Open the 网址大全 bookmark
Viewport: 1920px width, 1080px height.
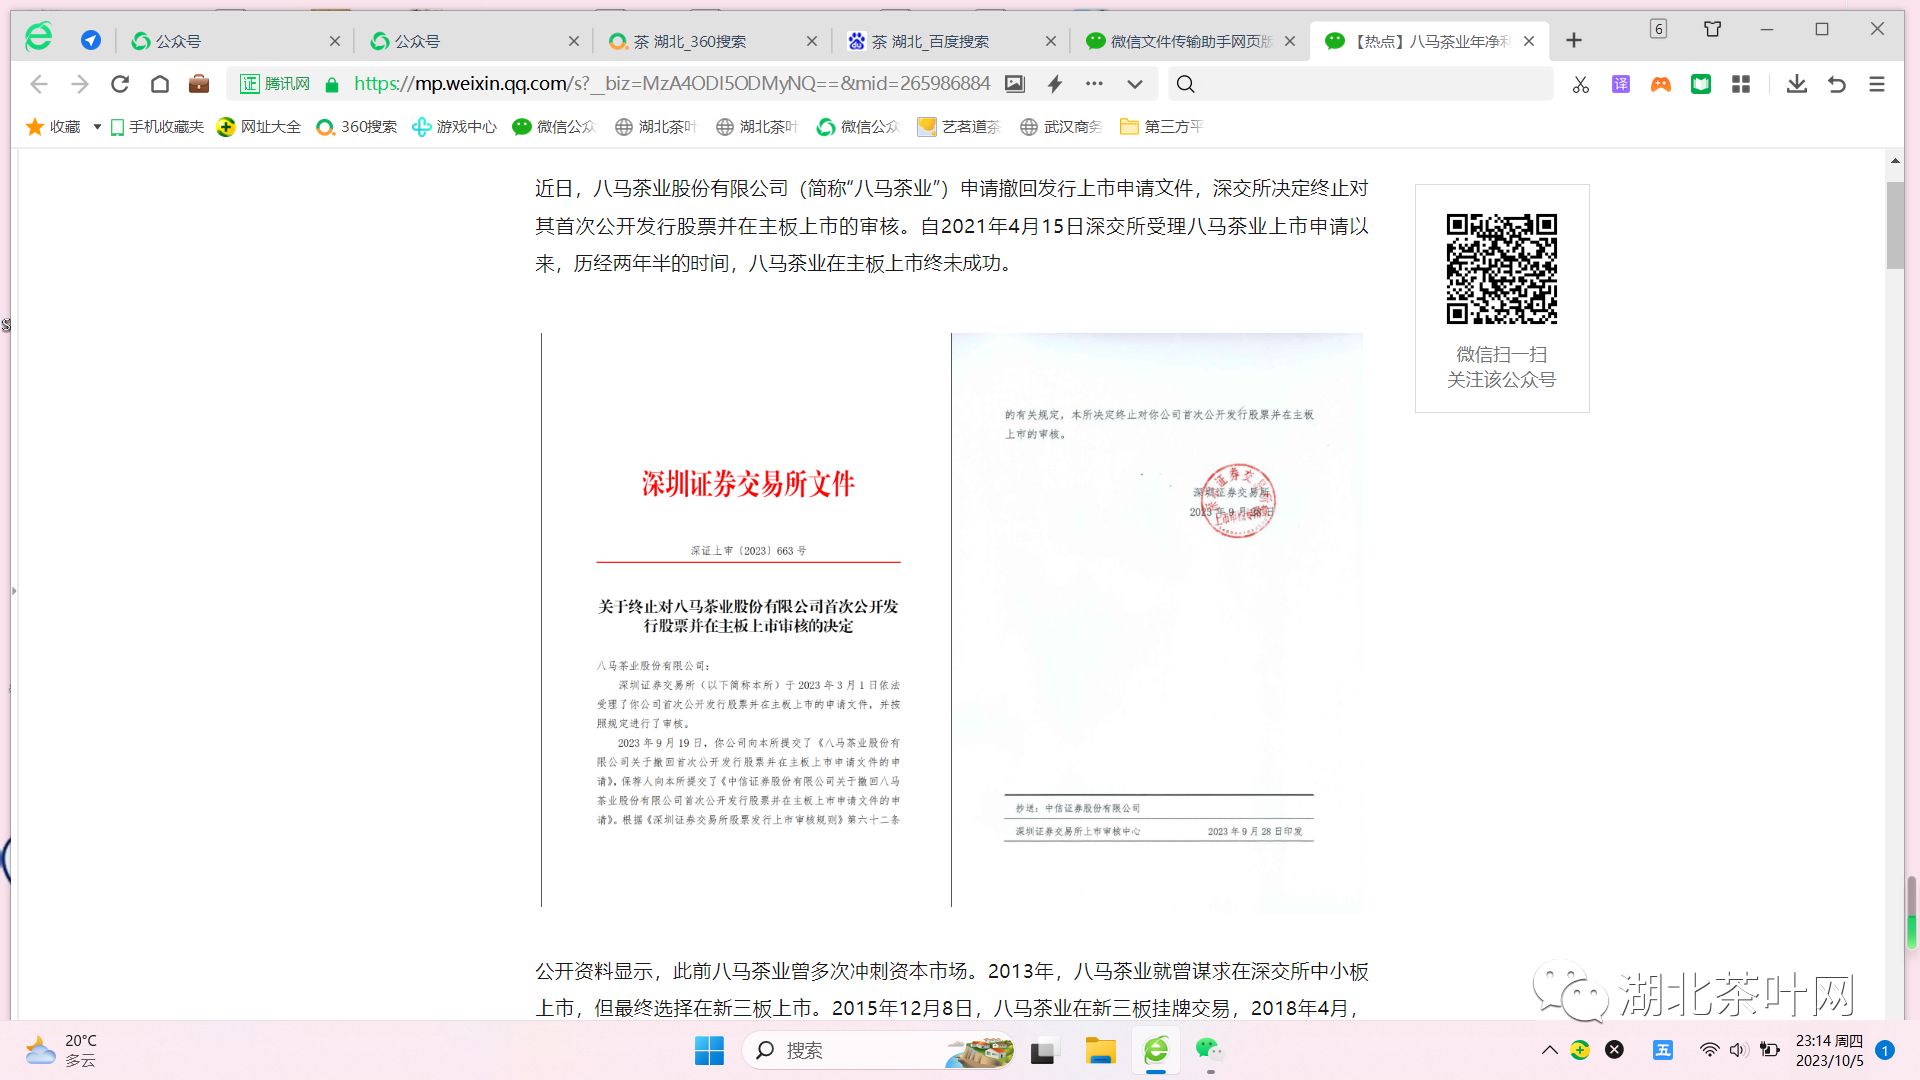pos(258,127)
